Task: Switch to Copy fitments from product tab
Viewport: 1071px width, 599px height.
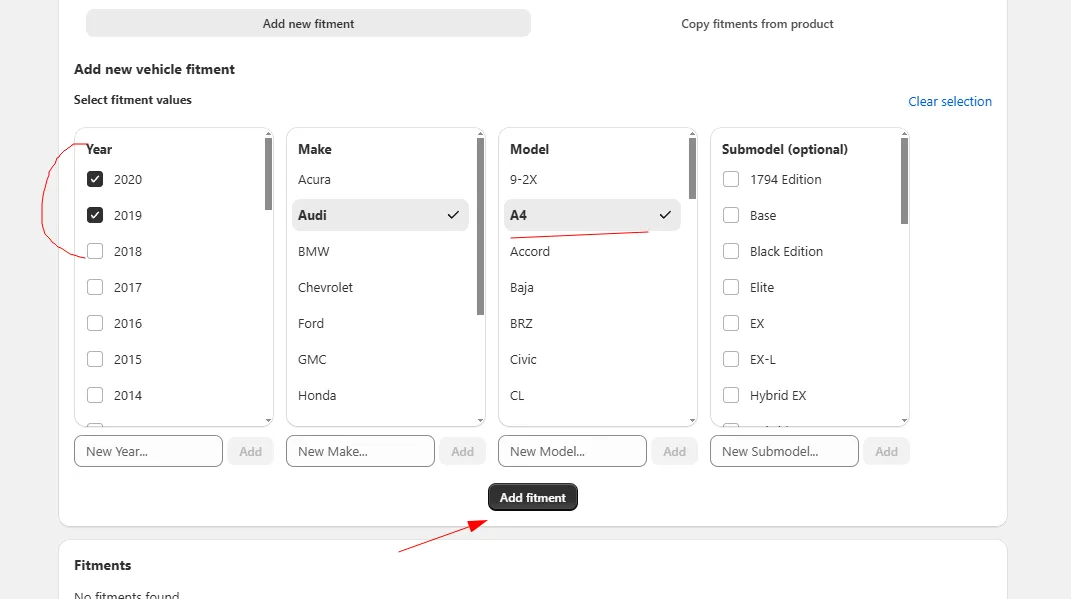Action: point(757,24)
